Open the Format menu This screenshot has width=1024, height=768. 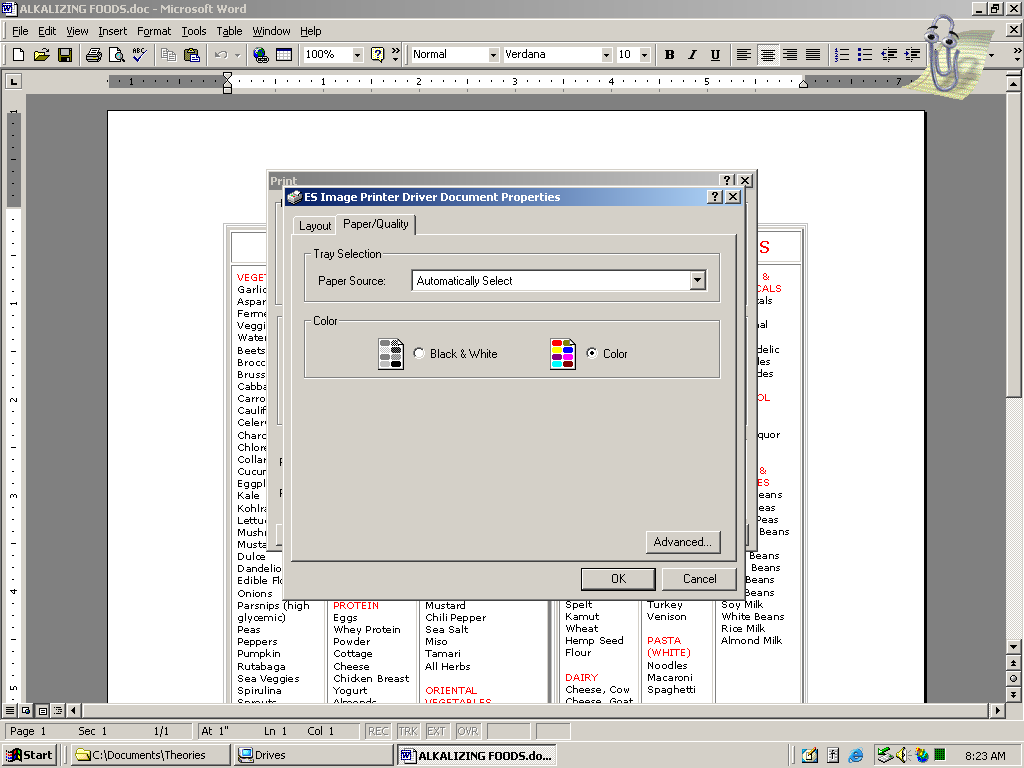153,31
